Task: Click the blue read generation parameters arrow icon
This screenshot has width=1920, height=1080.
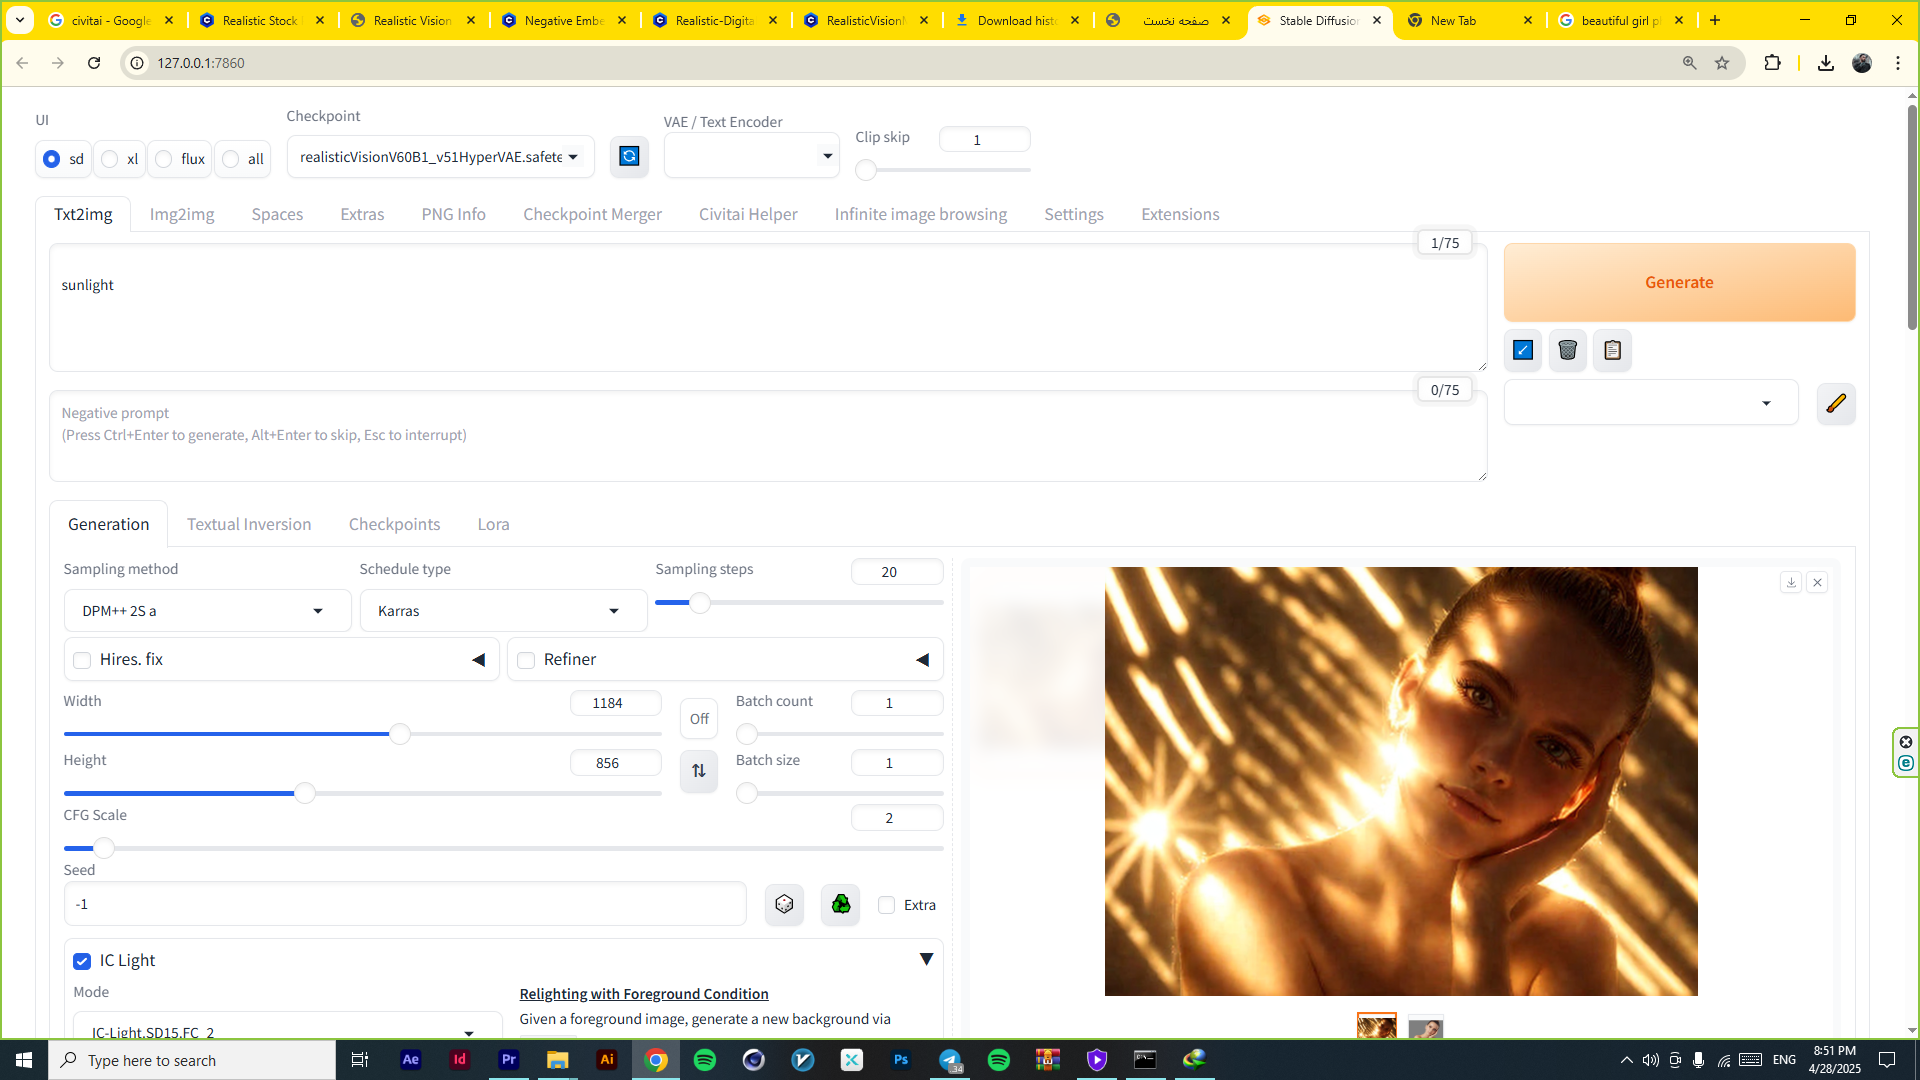Action: 1522,350
